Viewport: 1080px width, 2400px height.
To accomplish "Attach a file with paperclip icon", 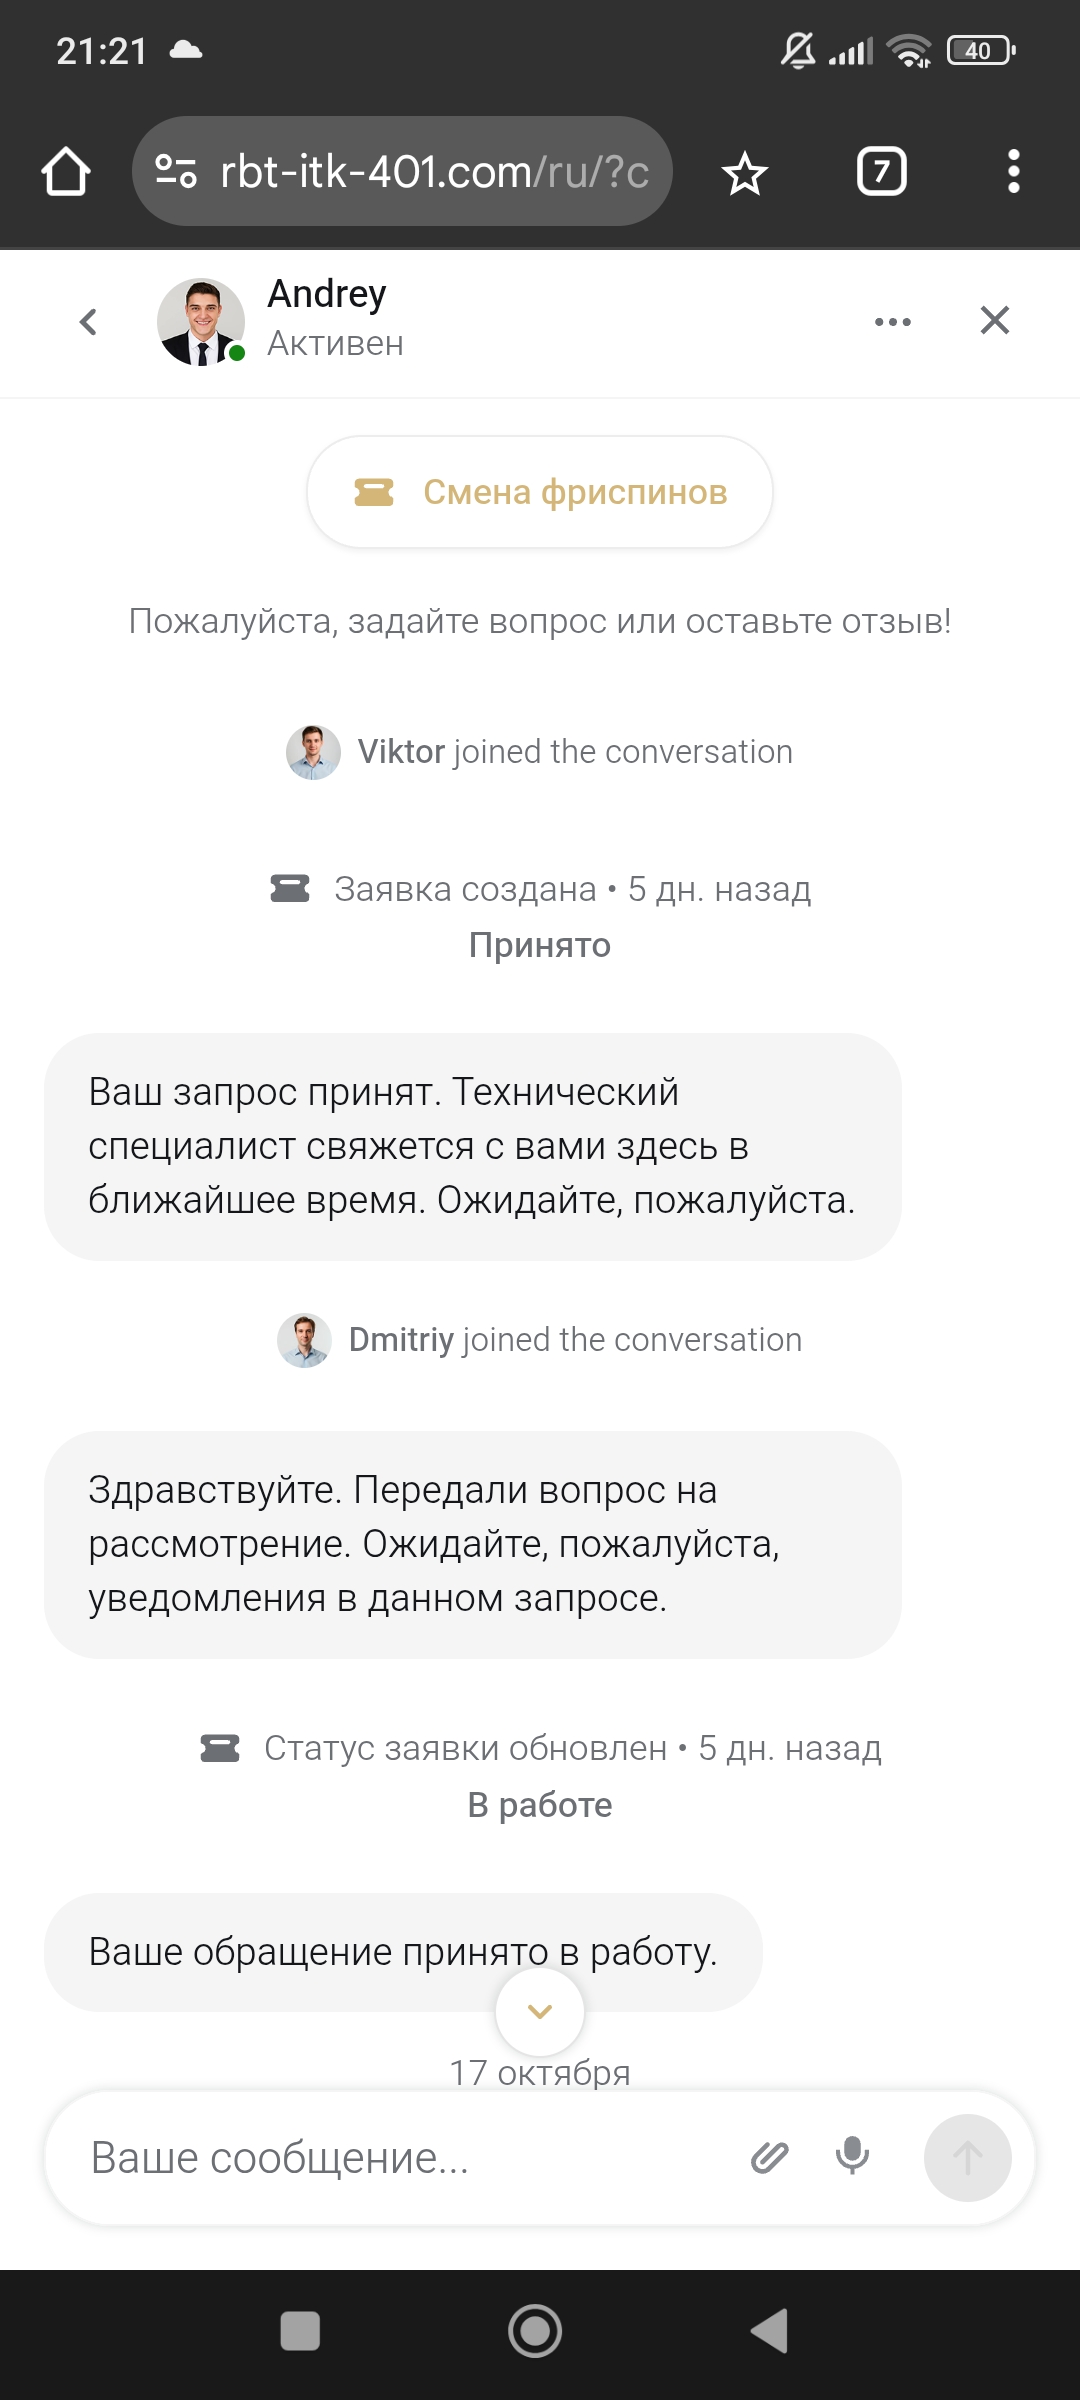I will pos(769,2158).
